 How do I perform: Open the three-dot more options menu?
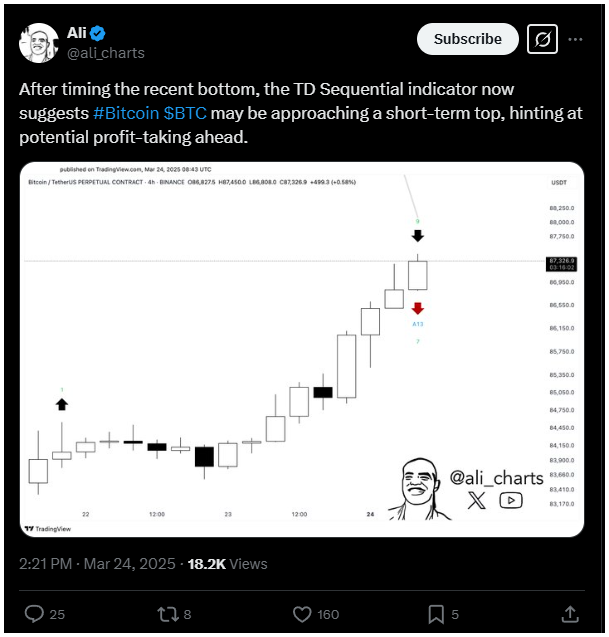pos(575,39)
